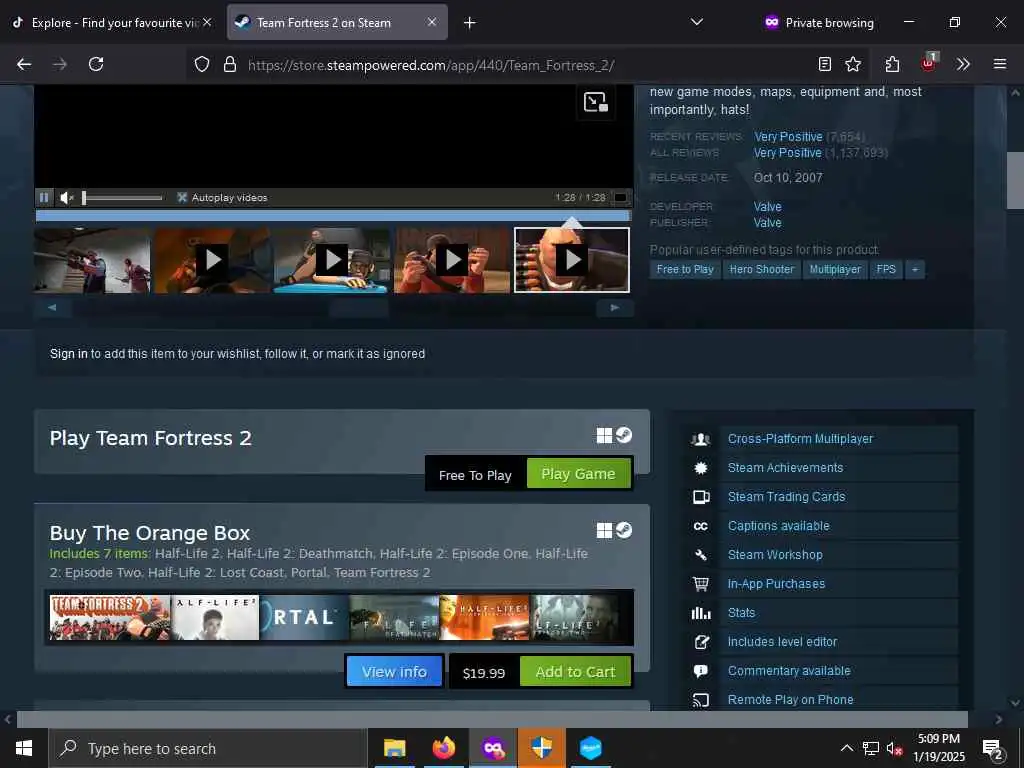The height and width of the screenshot is (768, 1024).
Task: Toggle Autoplay videos checkbox
Action: [x=182, y=197]
